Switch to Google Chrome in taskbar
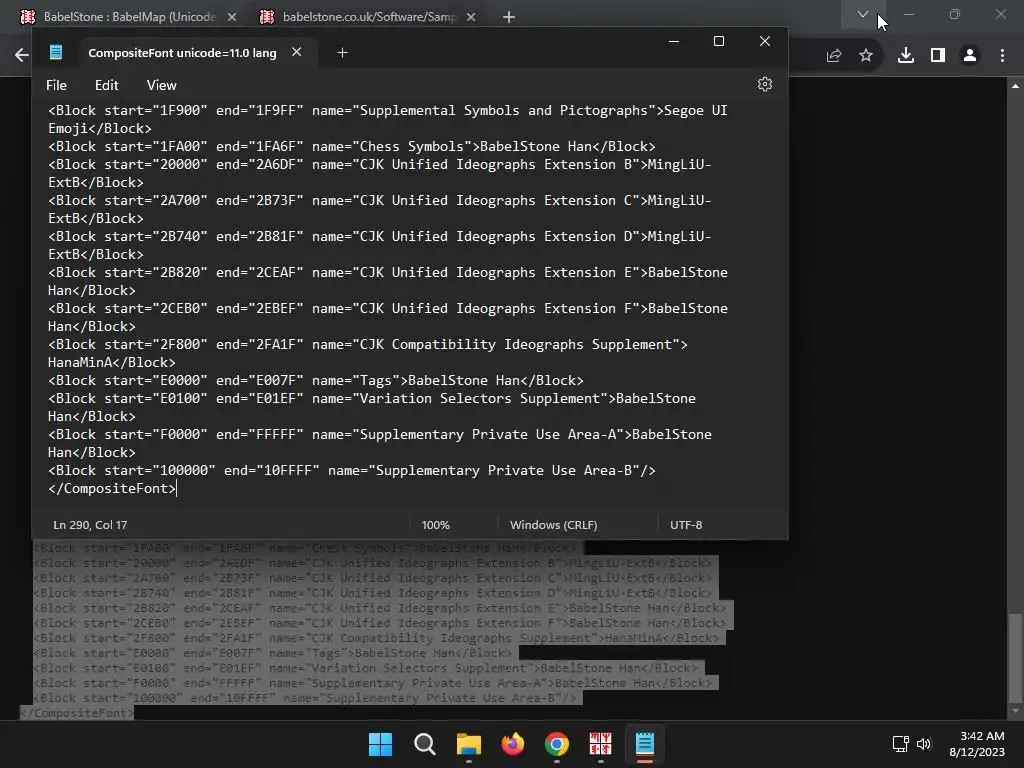This screenshot has width=1024, height=768. 556,744
